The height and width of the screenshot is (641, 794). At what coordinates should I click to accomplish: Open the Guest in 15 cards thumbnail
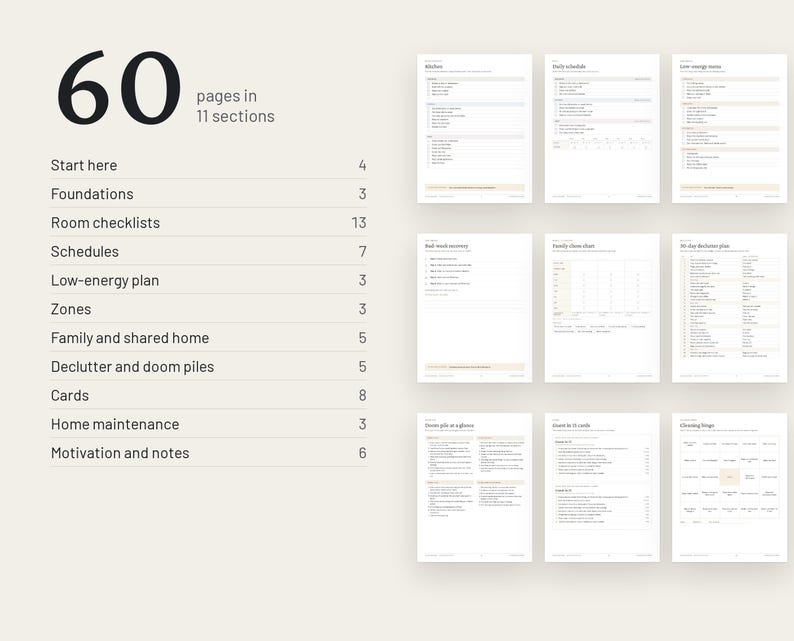[x=602, y=488]
